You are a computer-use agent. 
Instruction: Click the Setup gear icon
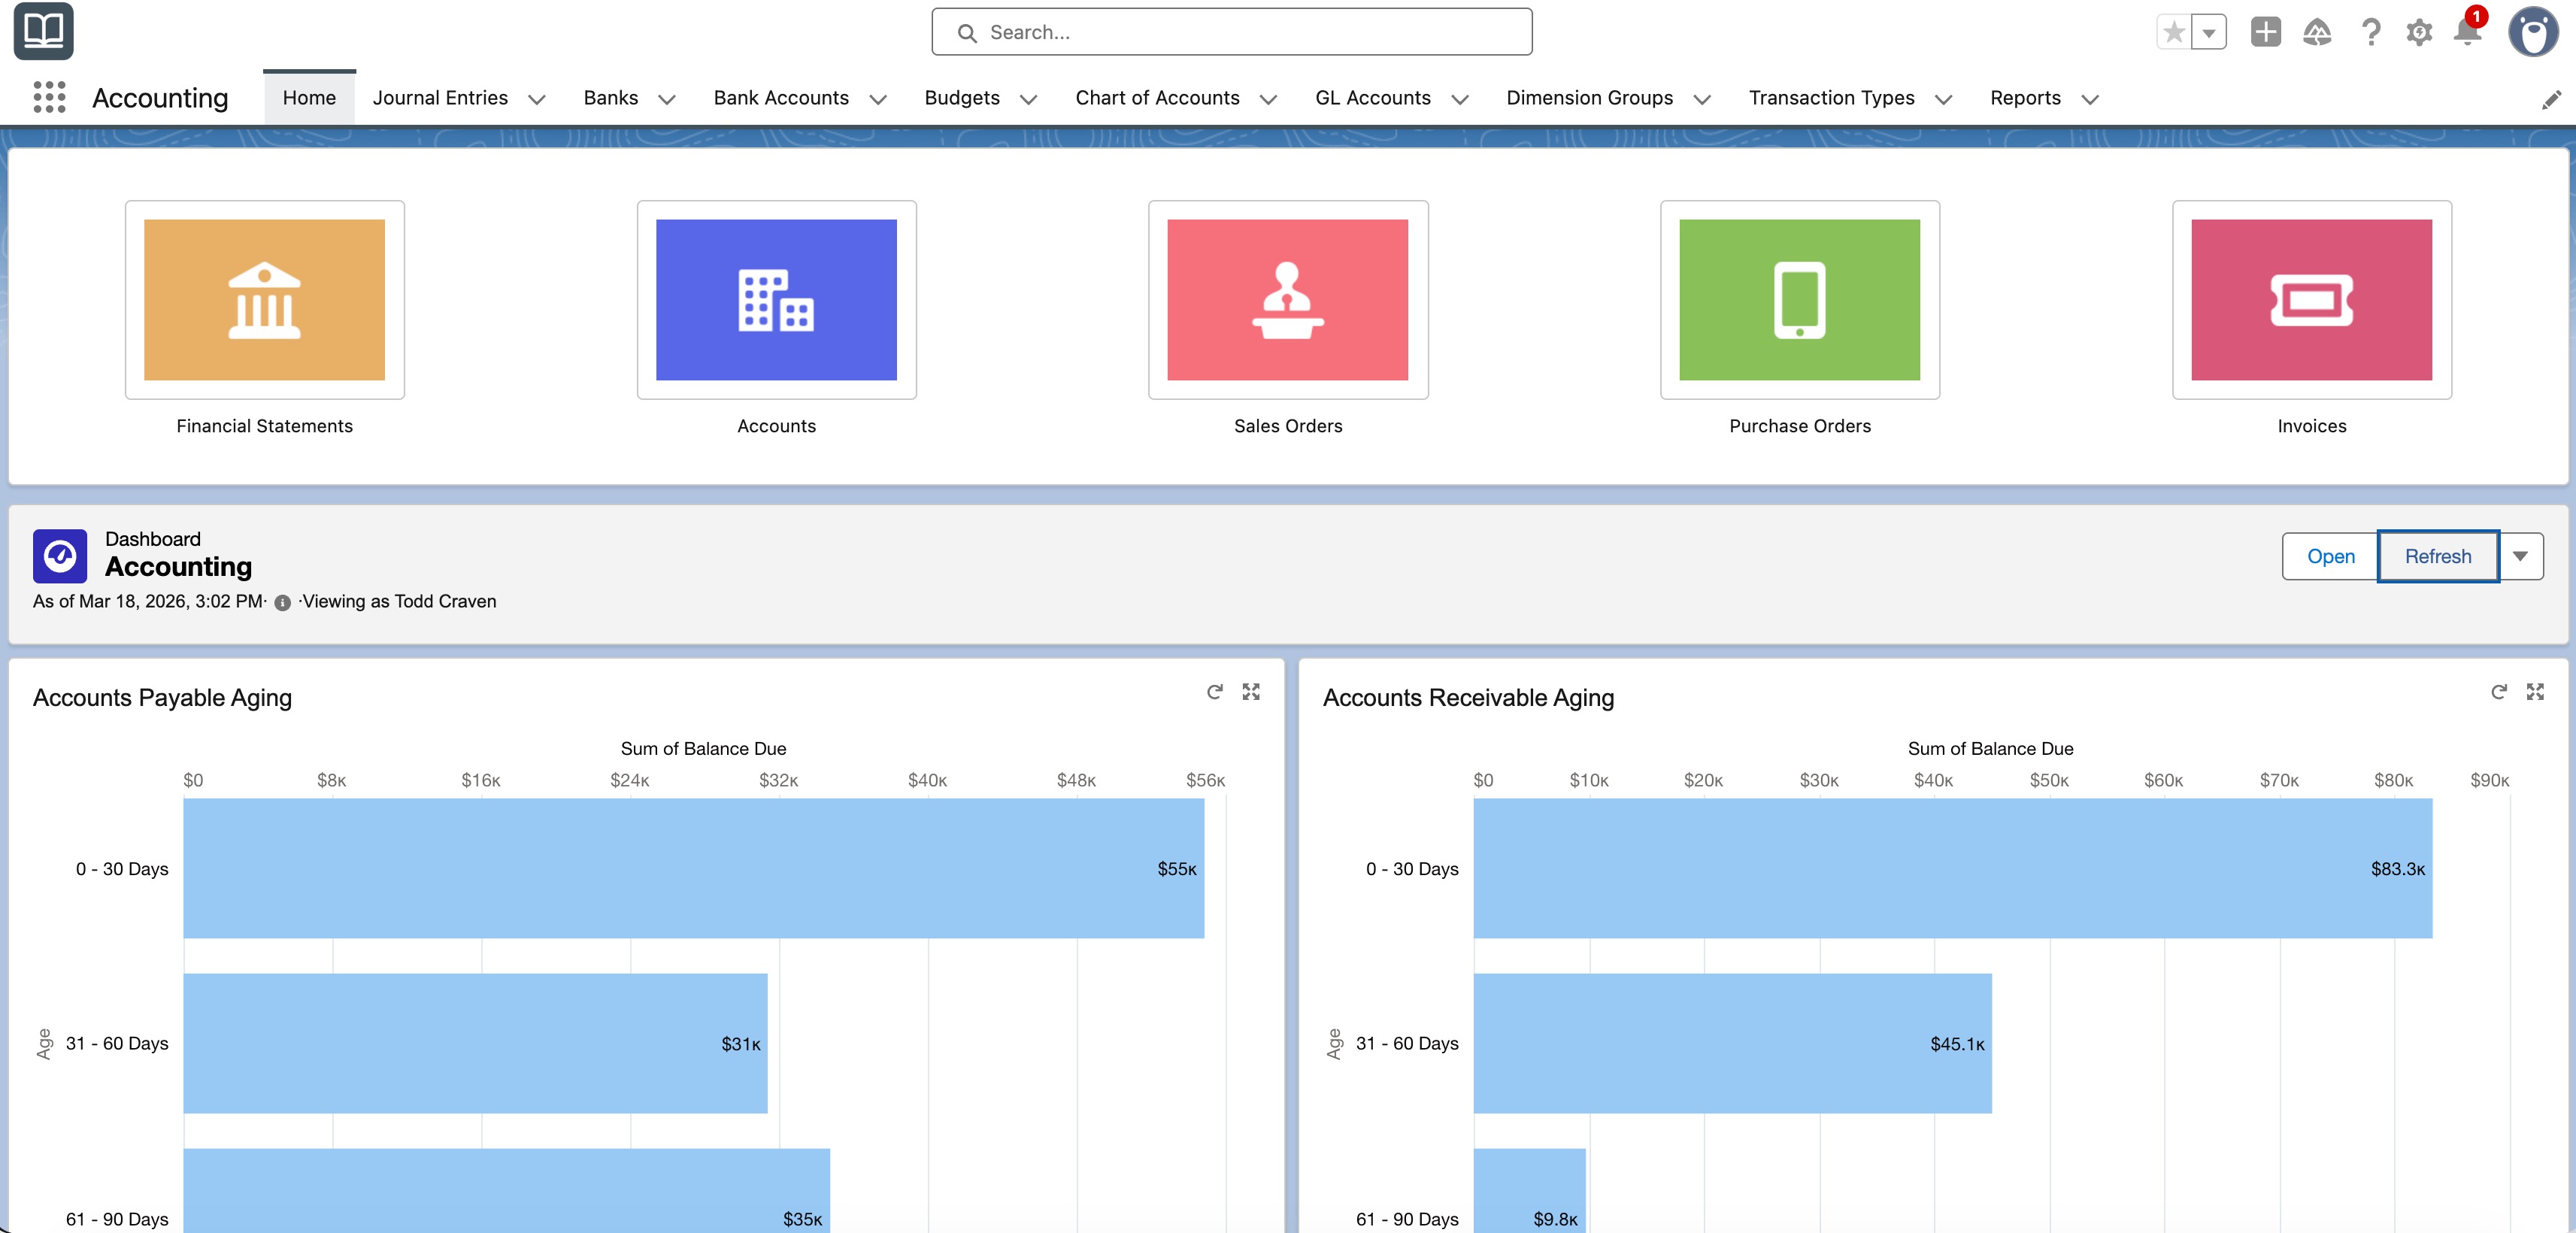click(2420, 33)
